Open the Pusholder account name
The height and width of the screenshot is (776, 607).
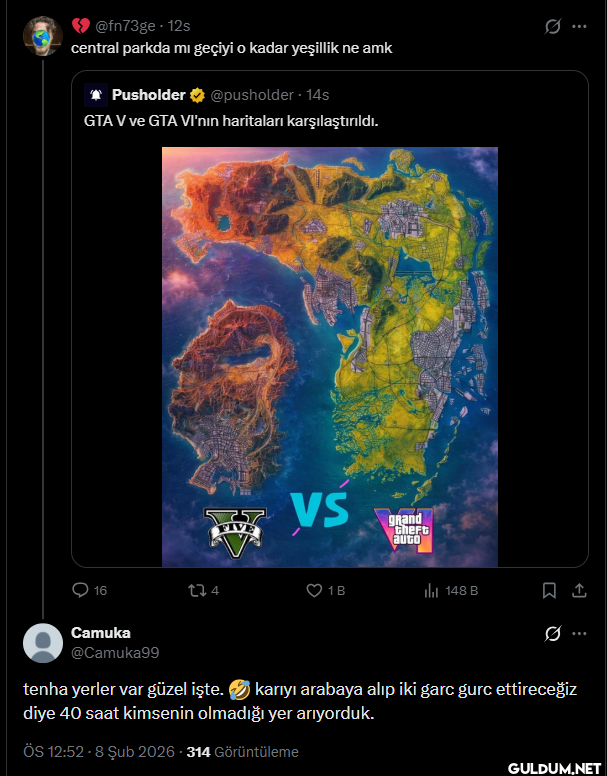(148, 95)
